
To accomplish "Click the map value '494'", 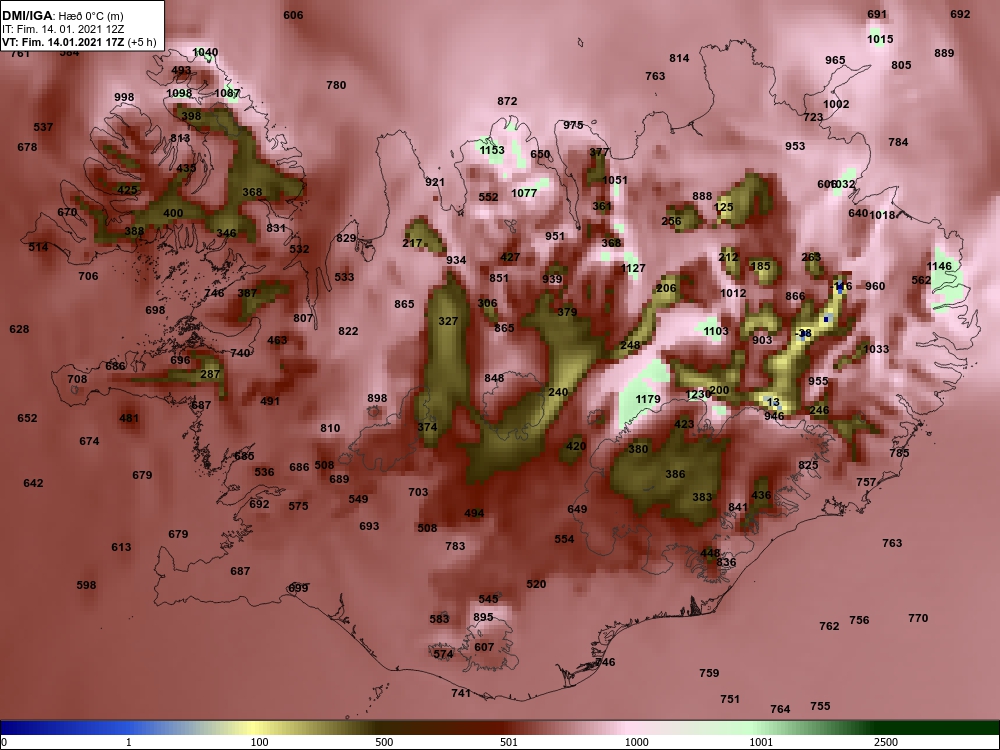I will click(x=474, y=513).
